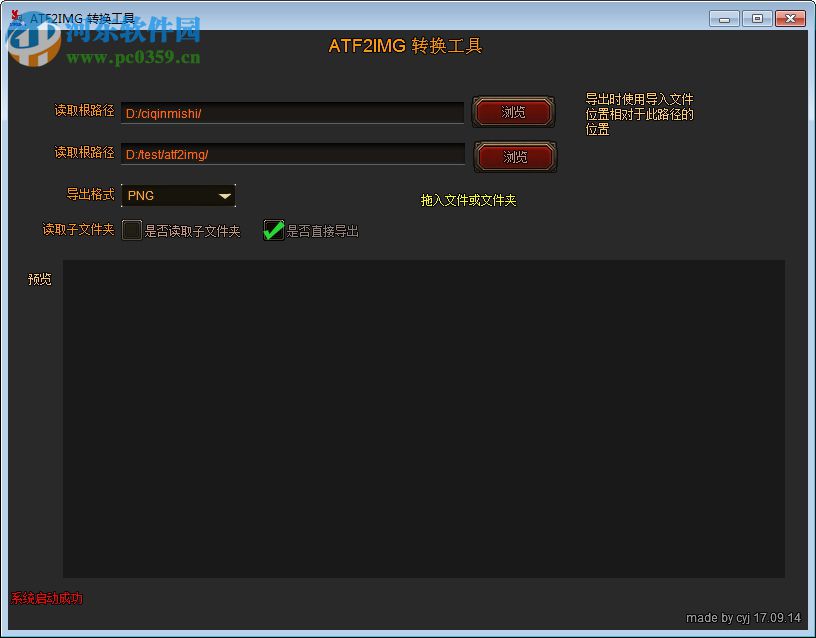Maximize the ATF2IMG window
This screenshot has width=816, height=638.
point(757,17)
